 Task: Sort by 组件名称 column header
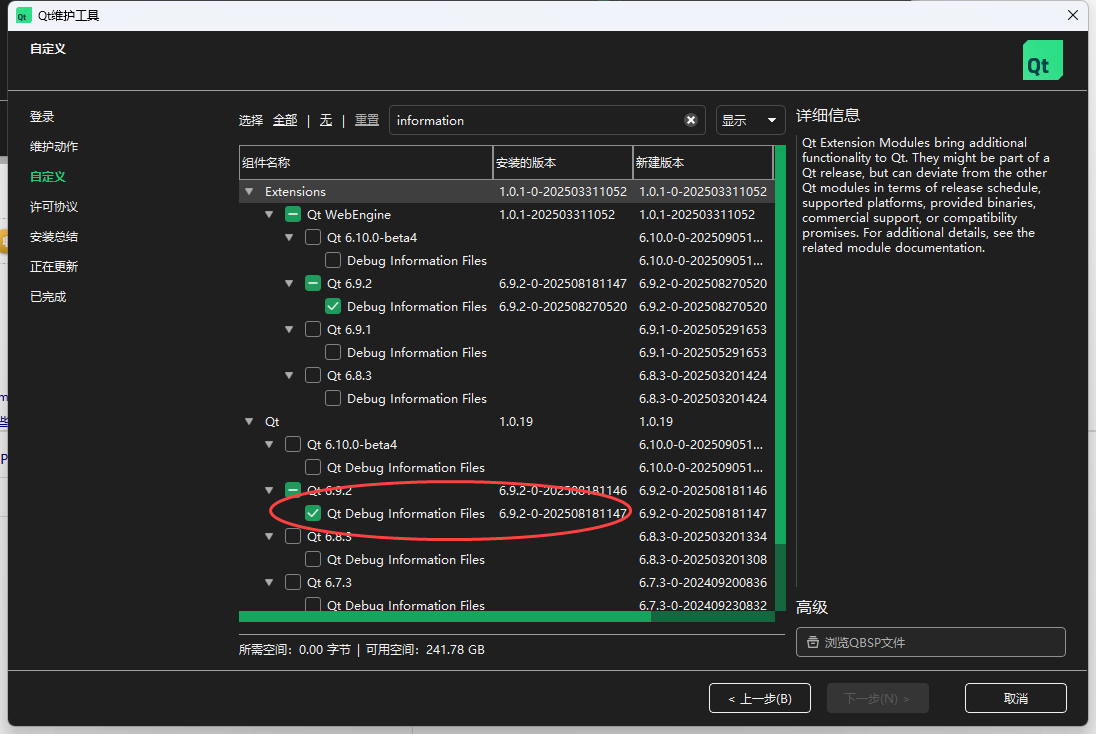point(366,163)
